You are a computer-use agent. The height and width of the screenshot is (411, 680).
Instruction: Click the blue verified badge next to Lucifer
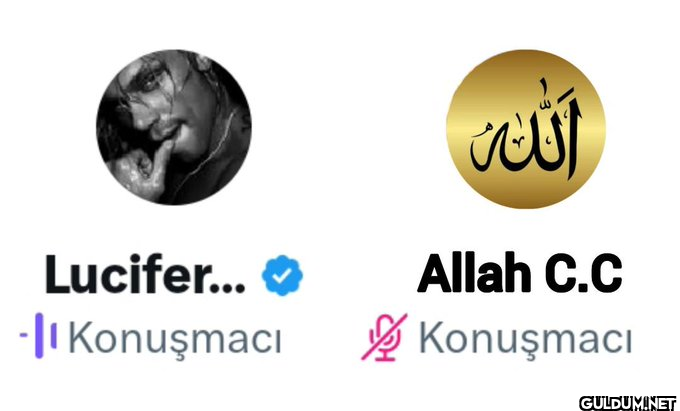(x=282, y=275)
